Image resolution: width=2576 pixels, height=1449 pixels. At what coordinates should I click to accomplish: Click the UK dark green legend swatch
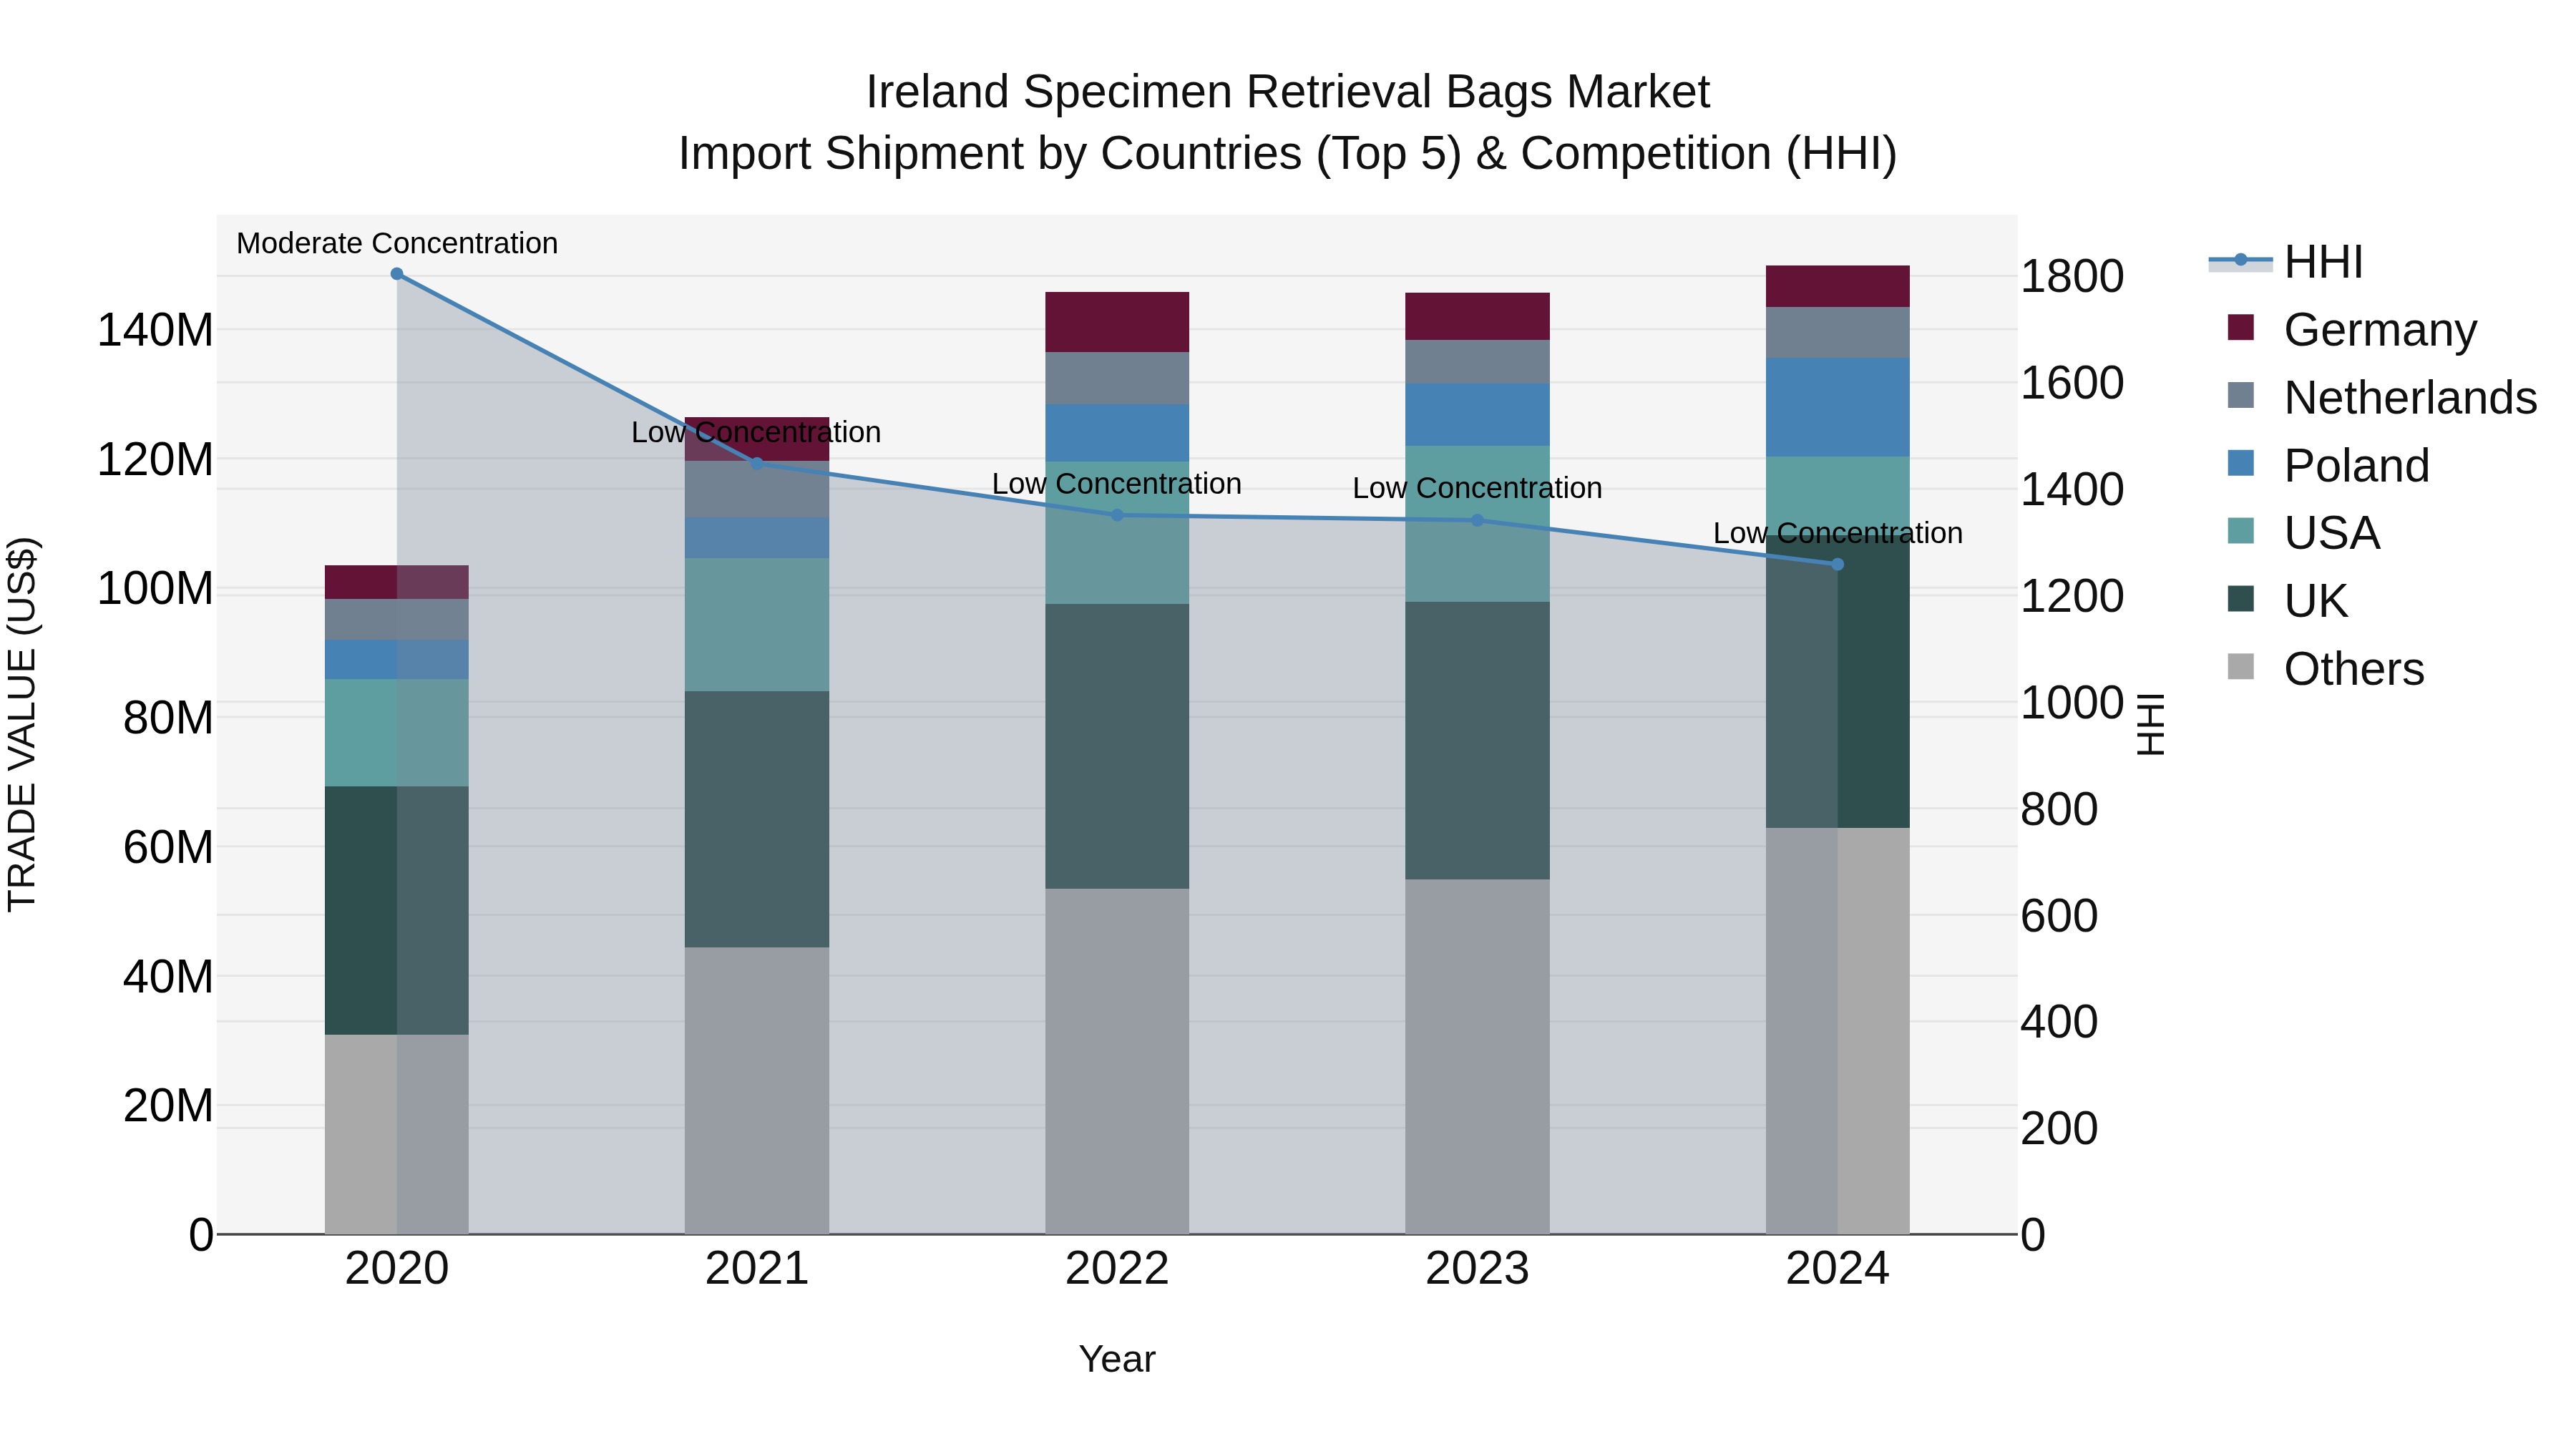point(2241,600)
